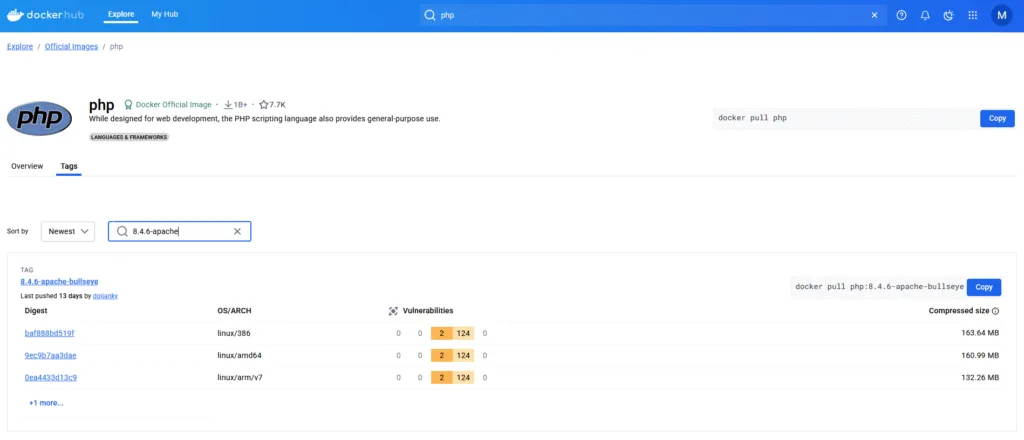Screen dimensions: 1024x440
Task: Switch to the Overview tab
Action: [27, 166]
